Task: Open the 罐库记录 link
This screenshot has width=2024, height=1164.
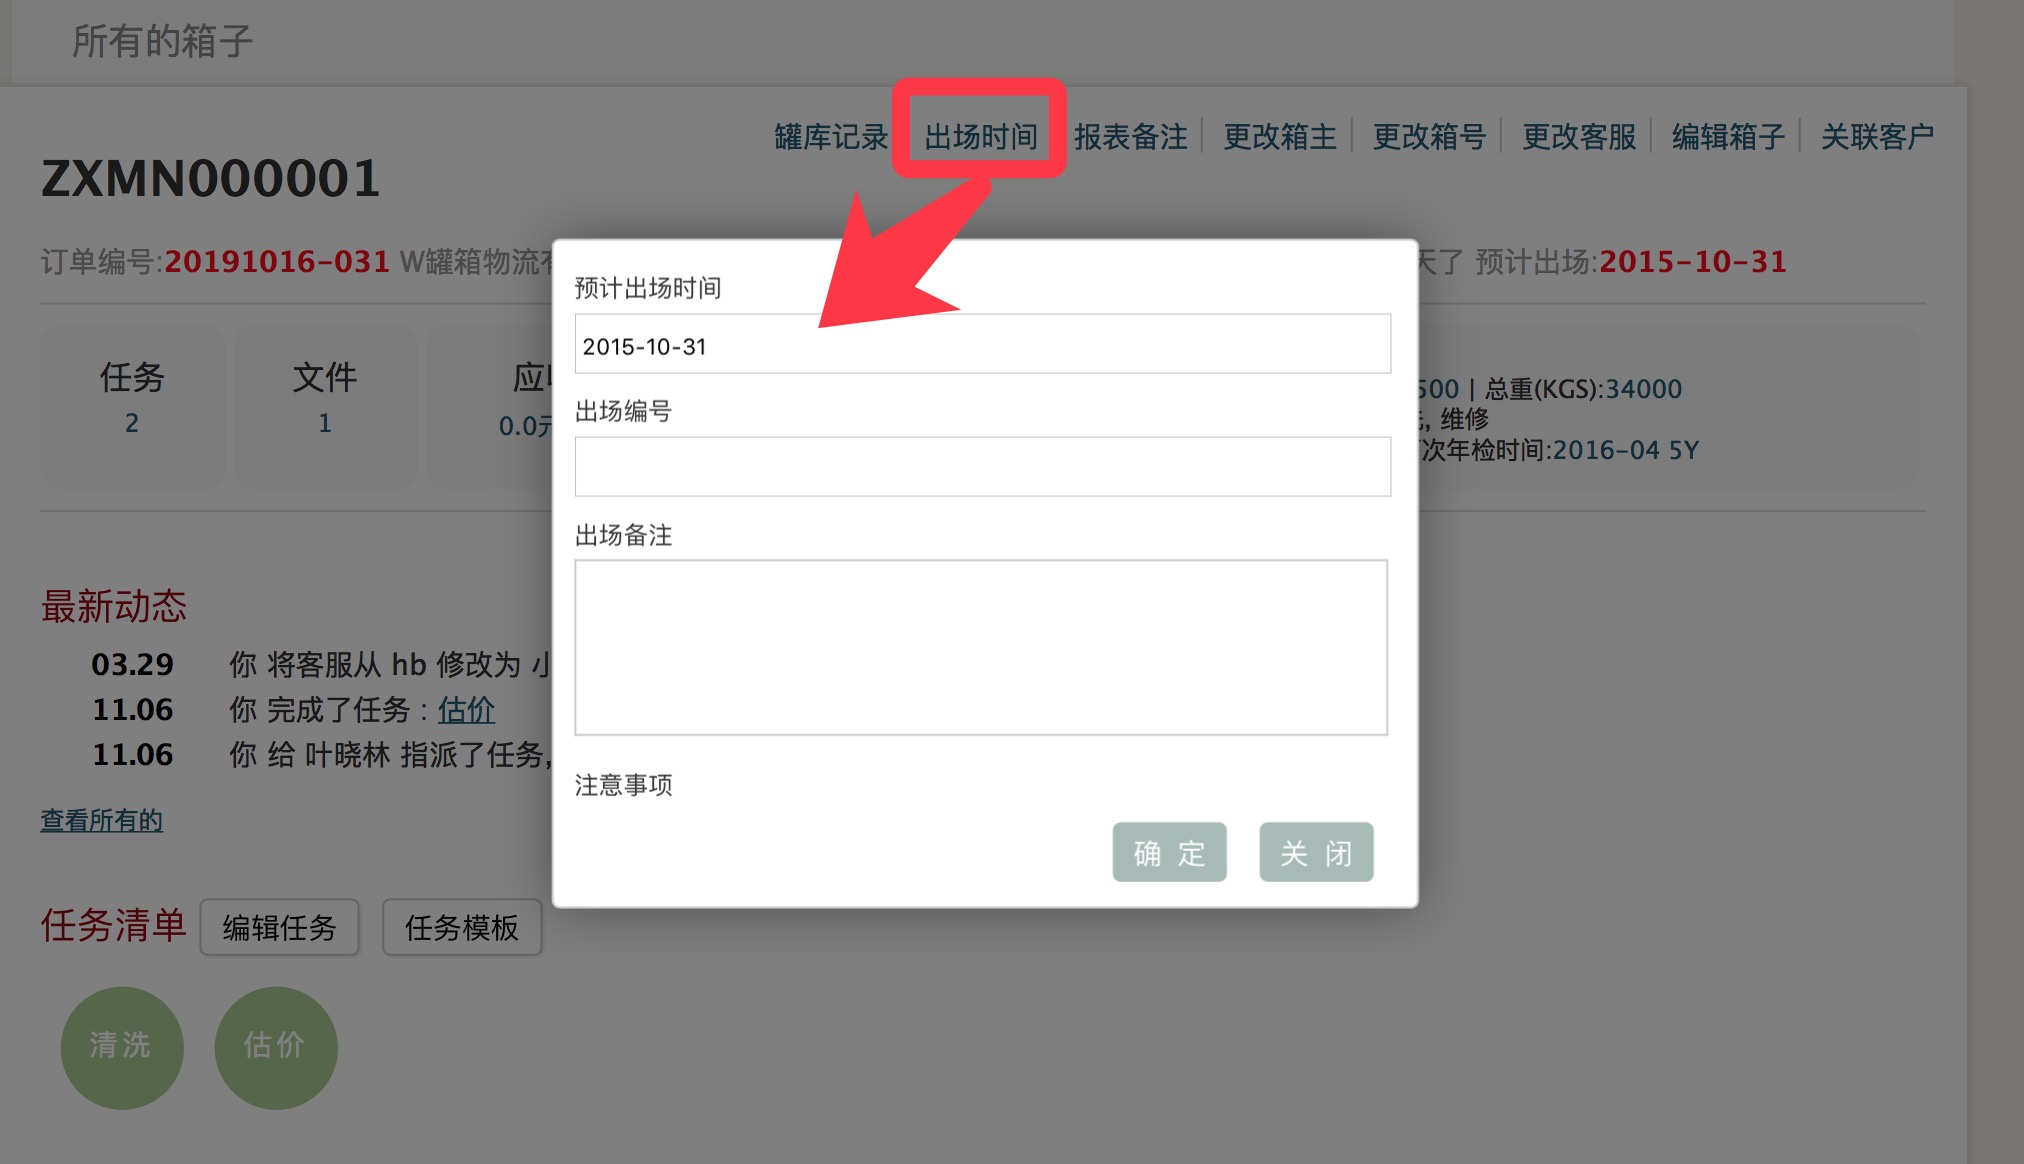Action: [x=830, y=137]
